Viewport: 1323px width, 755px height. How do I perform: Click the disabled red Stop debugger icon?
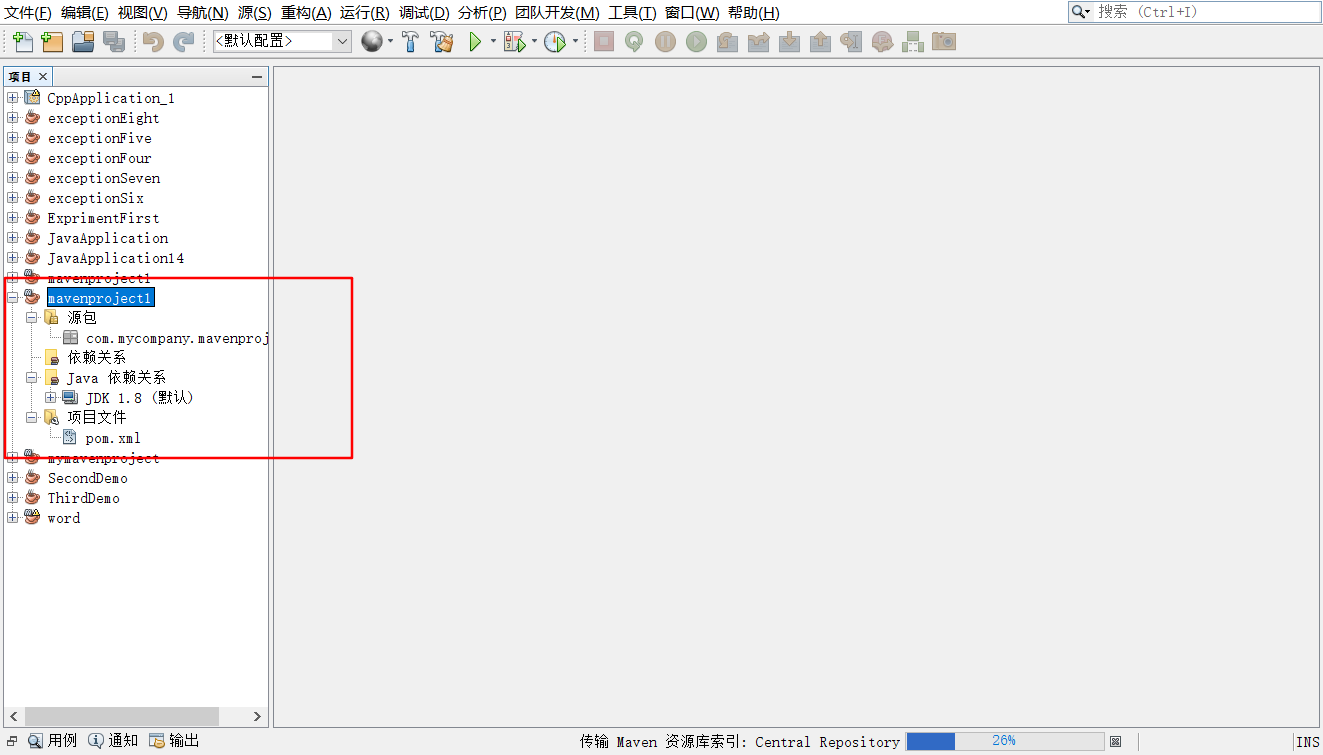click(604, 42)
